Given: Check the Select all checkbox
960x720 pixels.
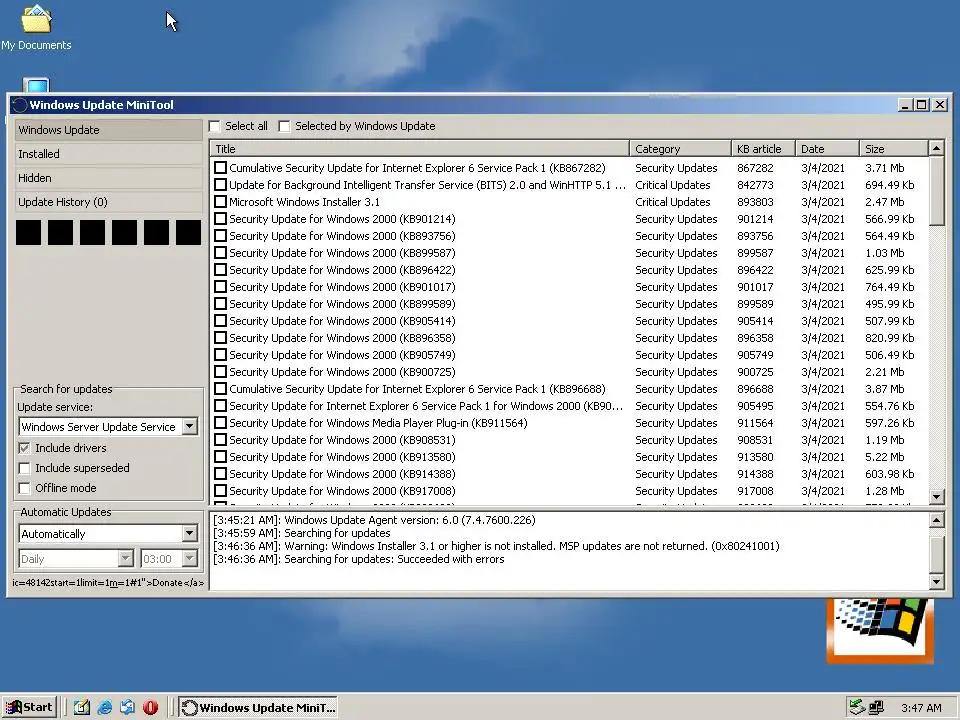Looking at the screenshot, I should point(214,126).
